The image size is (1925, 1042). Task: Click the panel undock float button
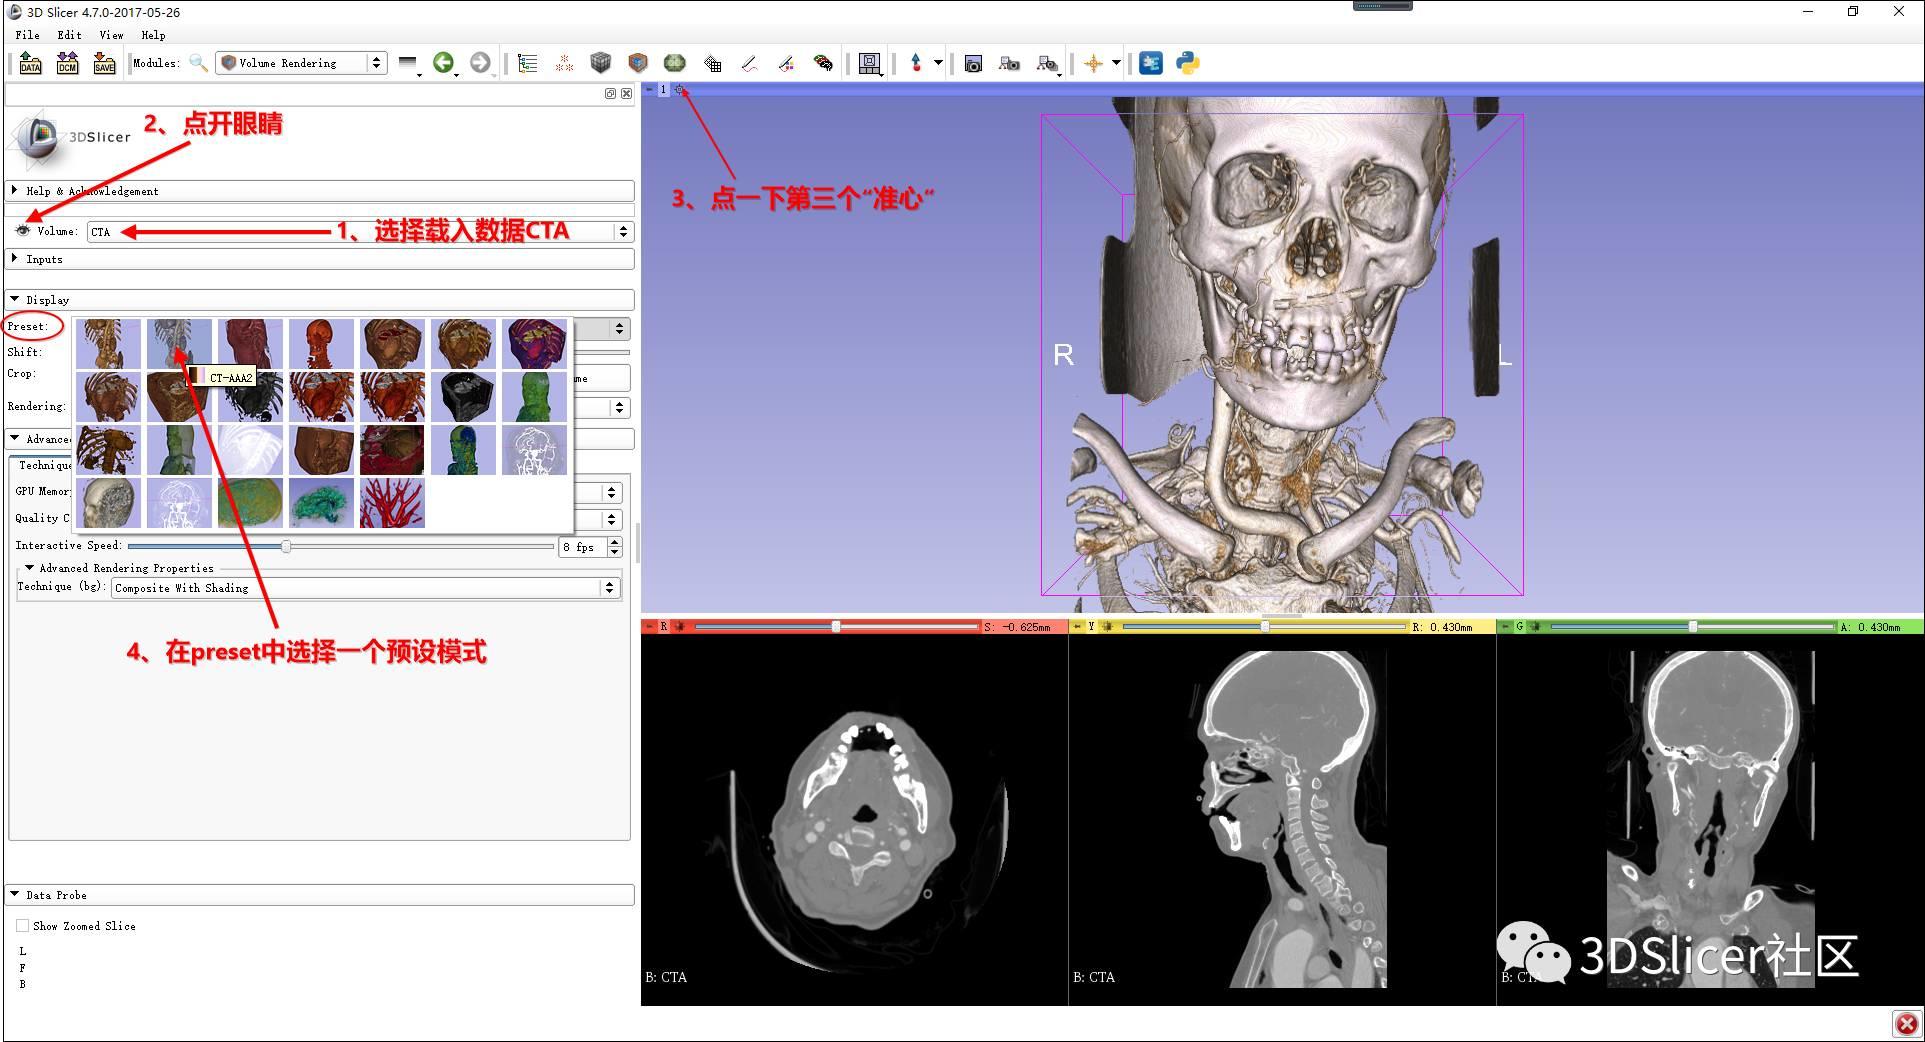(610, 93)
